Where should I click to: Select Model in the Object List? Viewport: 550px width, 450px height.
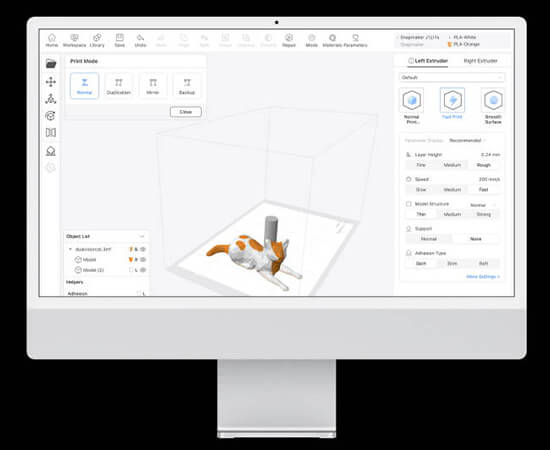90,260
